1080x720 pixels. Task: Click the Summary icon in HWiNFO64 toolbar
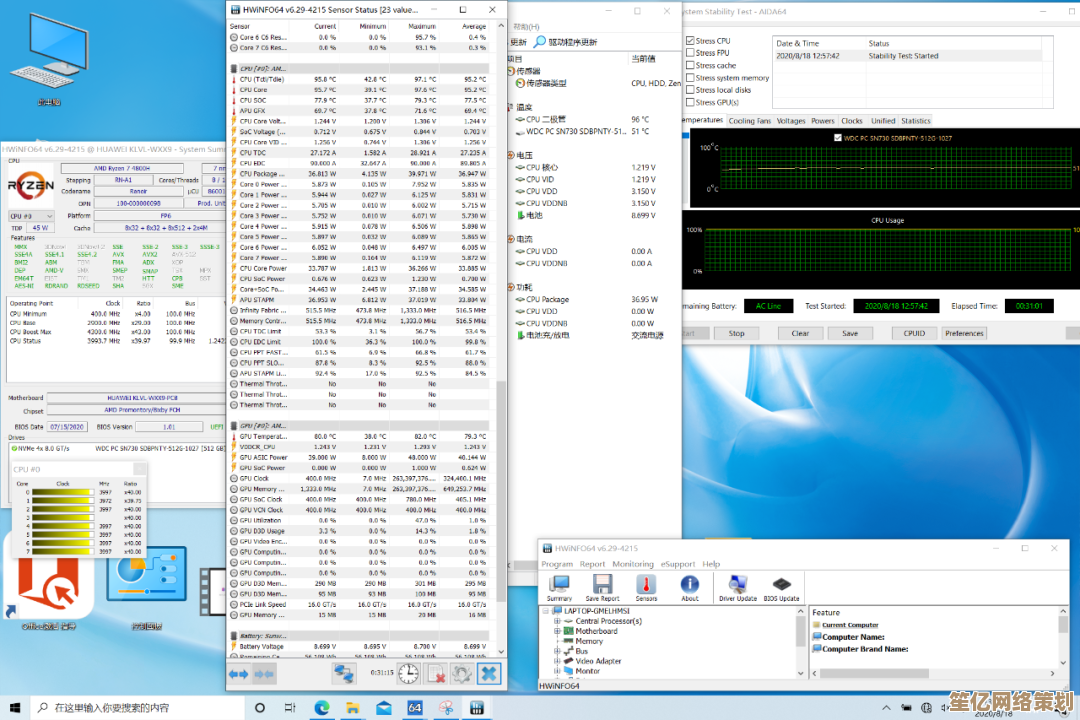[x=559, y=585]
